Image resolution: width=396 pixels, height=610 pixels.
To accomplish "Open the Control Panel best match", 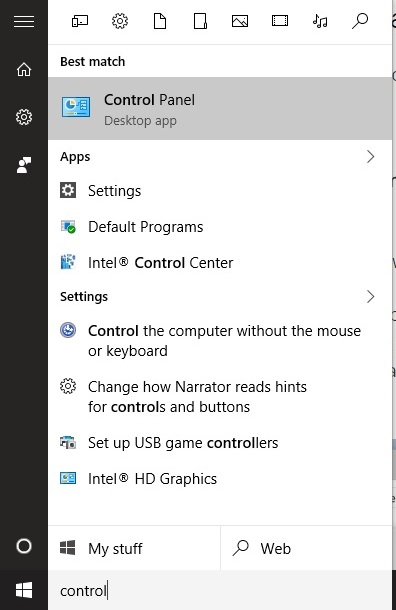I will point(220,109).
